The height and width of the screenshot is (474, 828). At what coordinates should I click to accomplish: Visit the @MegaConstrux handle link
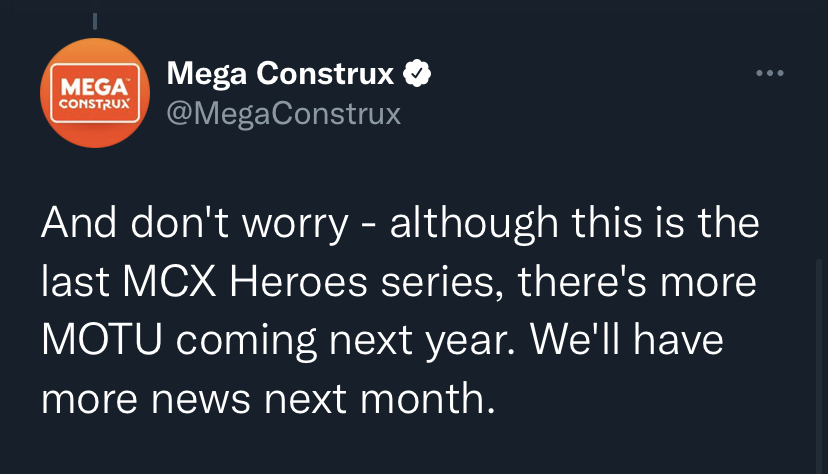(284, 113)
